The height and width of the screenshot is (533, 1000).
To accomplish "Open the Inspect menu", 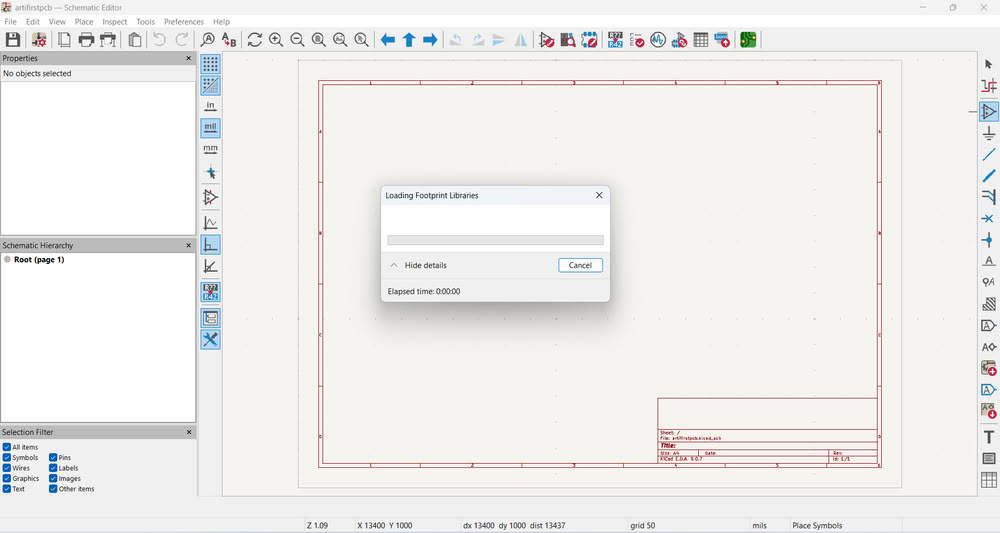I will [115, 22].
